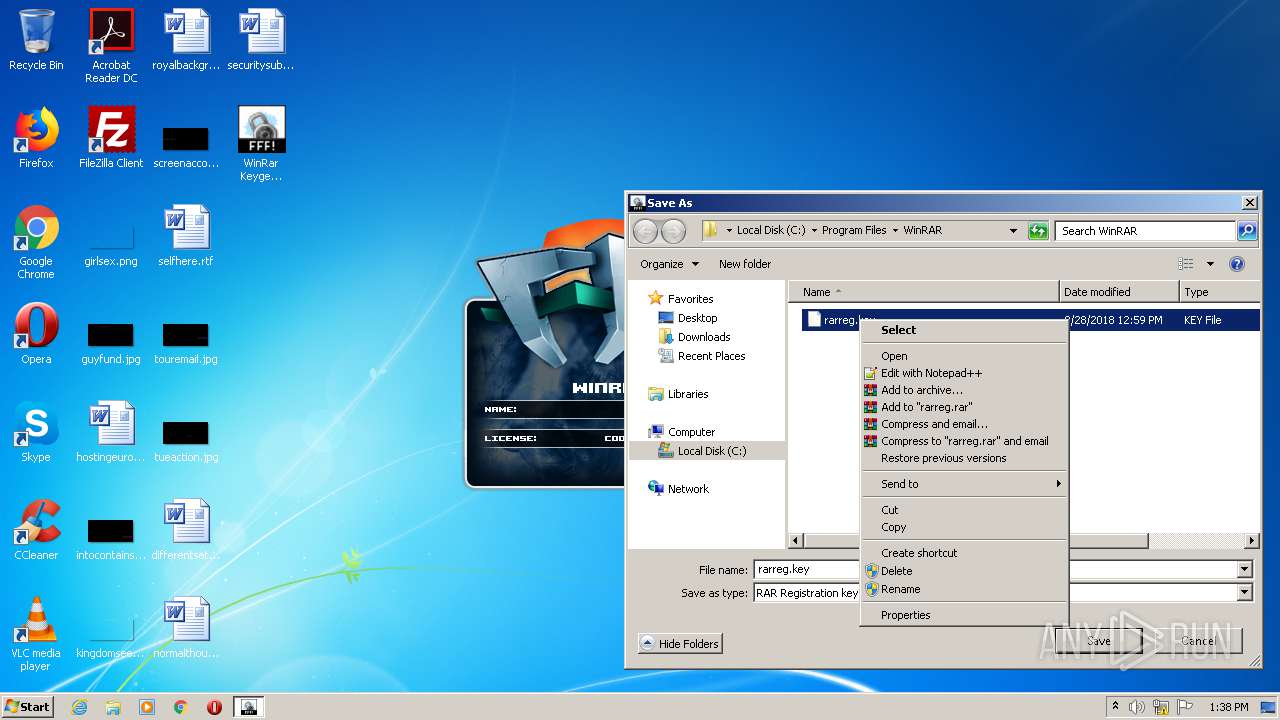Open Internet Explorer from taskbar
Image resolution: width=1280 pixels, height=720 pixels.
pyautogui.click(x=79, y=707)
